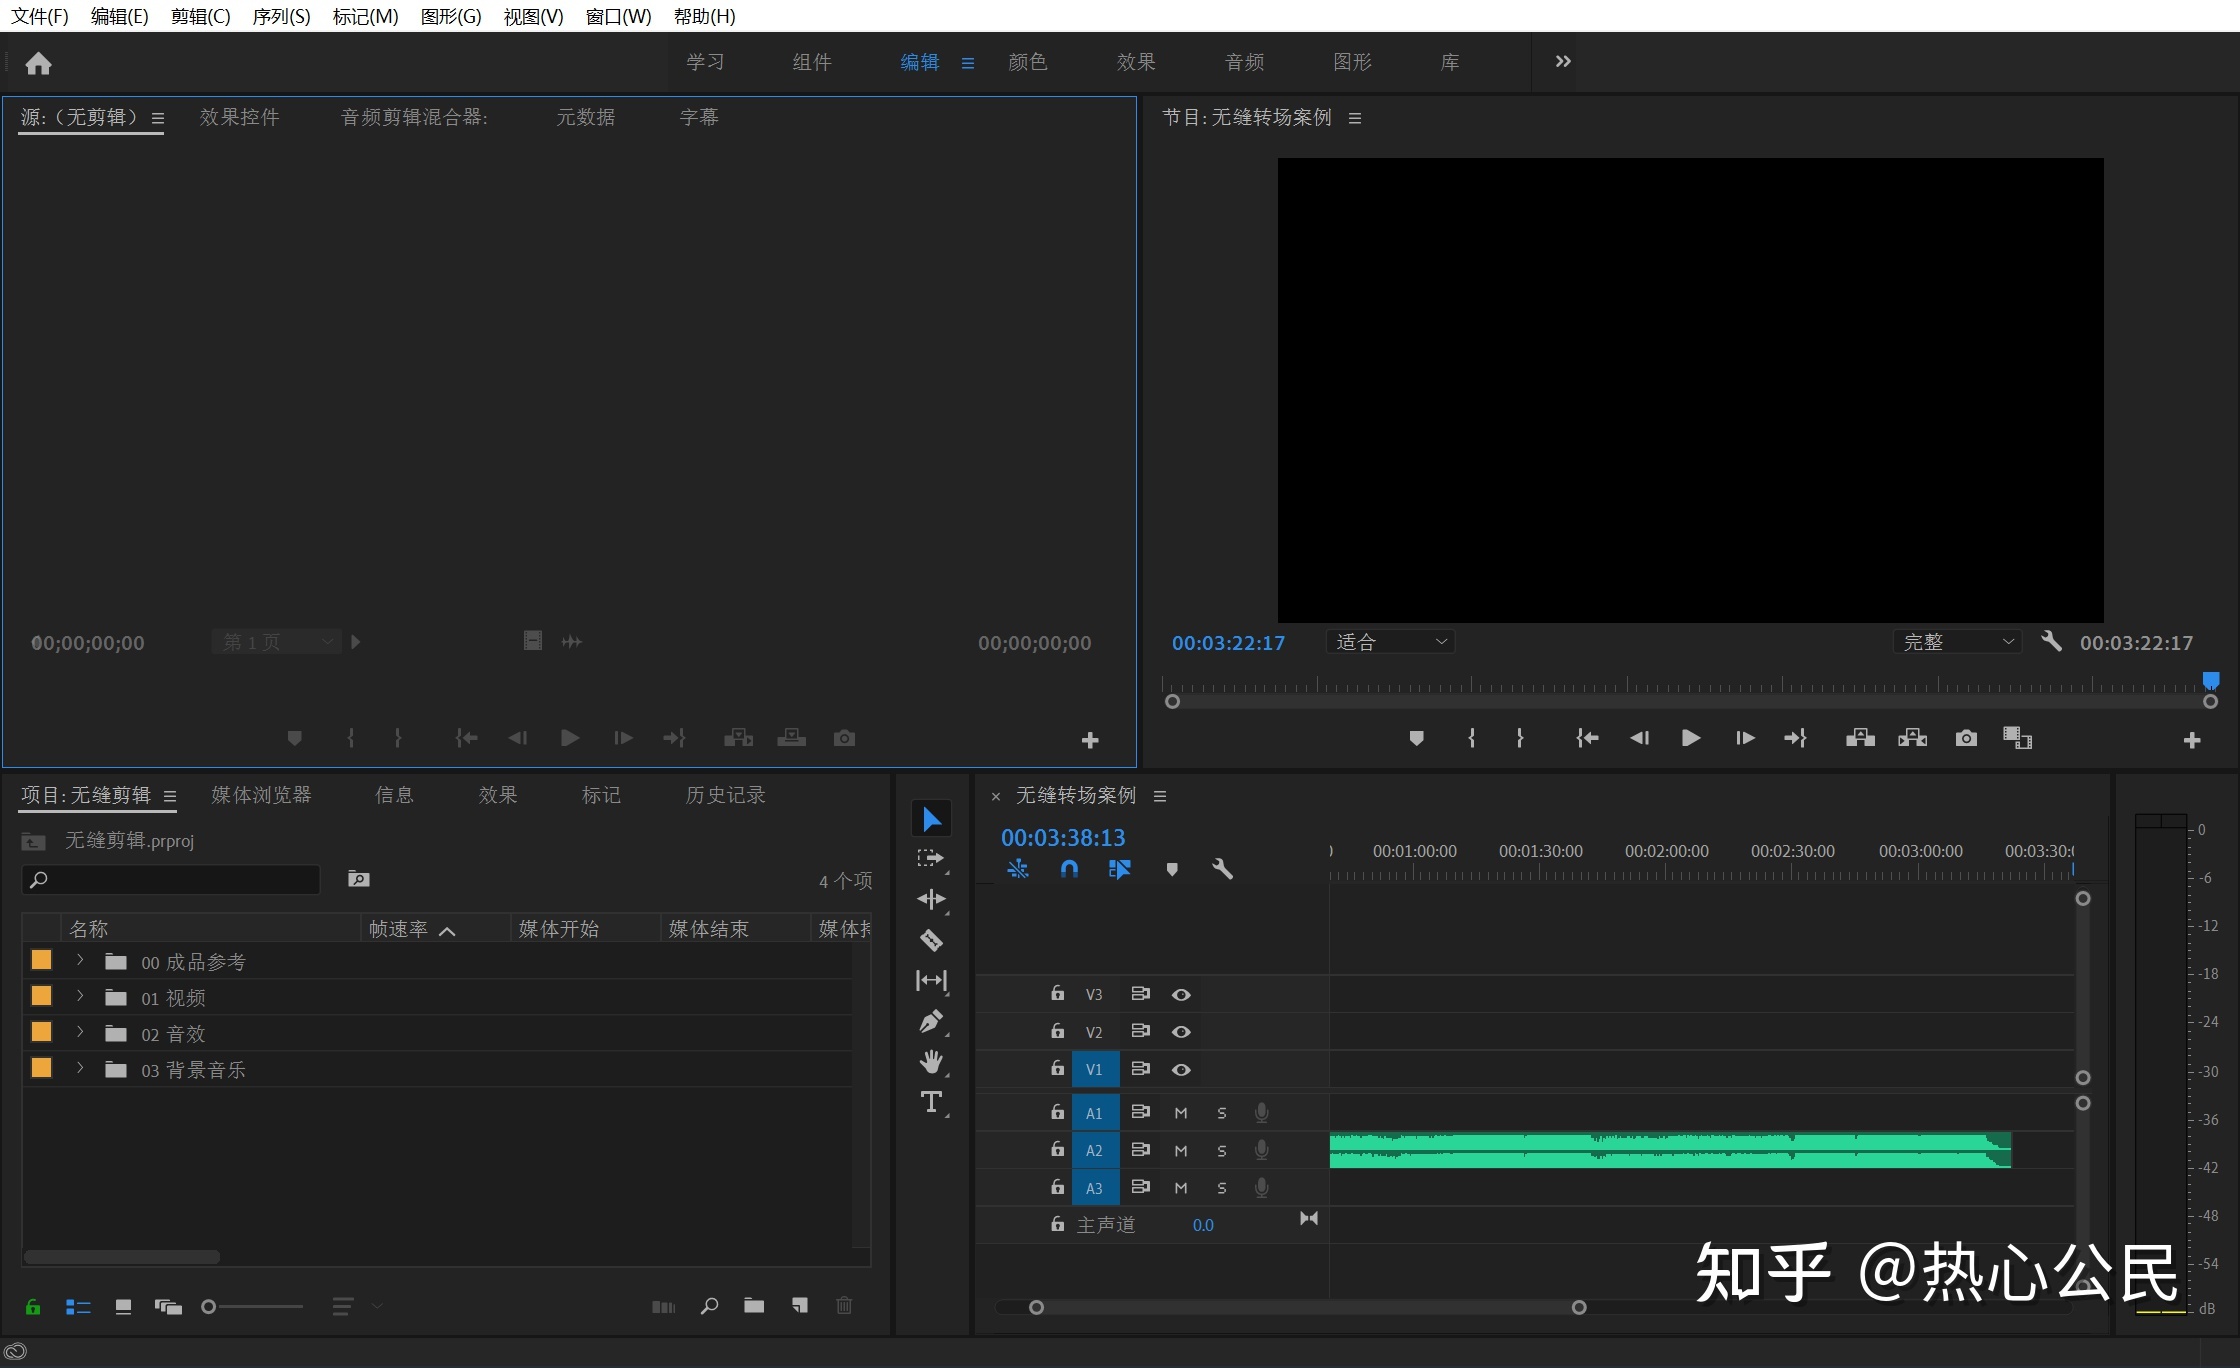Click Extract button in program monitor
Viewport: 2240px width, 1368px height.
click(1912, 738)
